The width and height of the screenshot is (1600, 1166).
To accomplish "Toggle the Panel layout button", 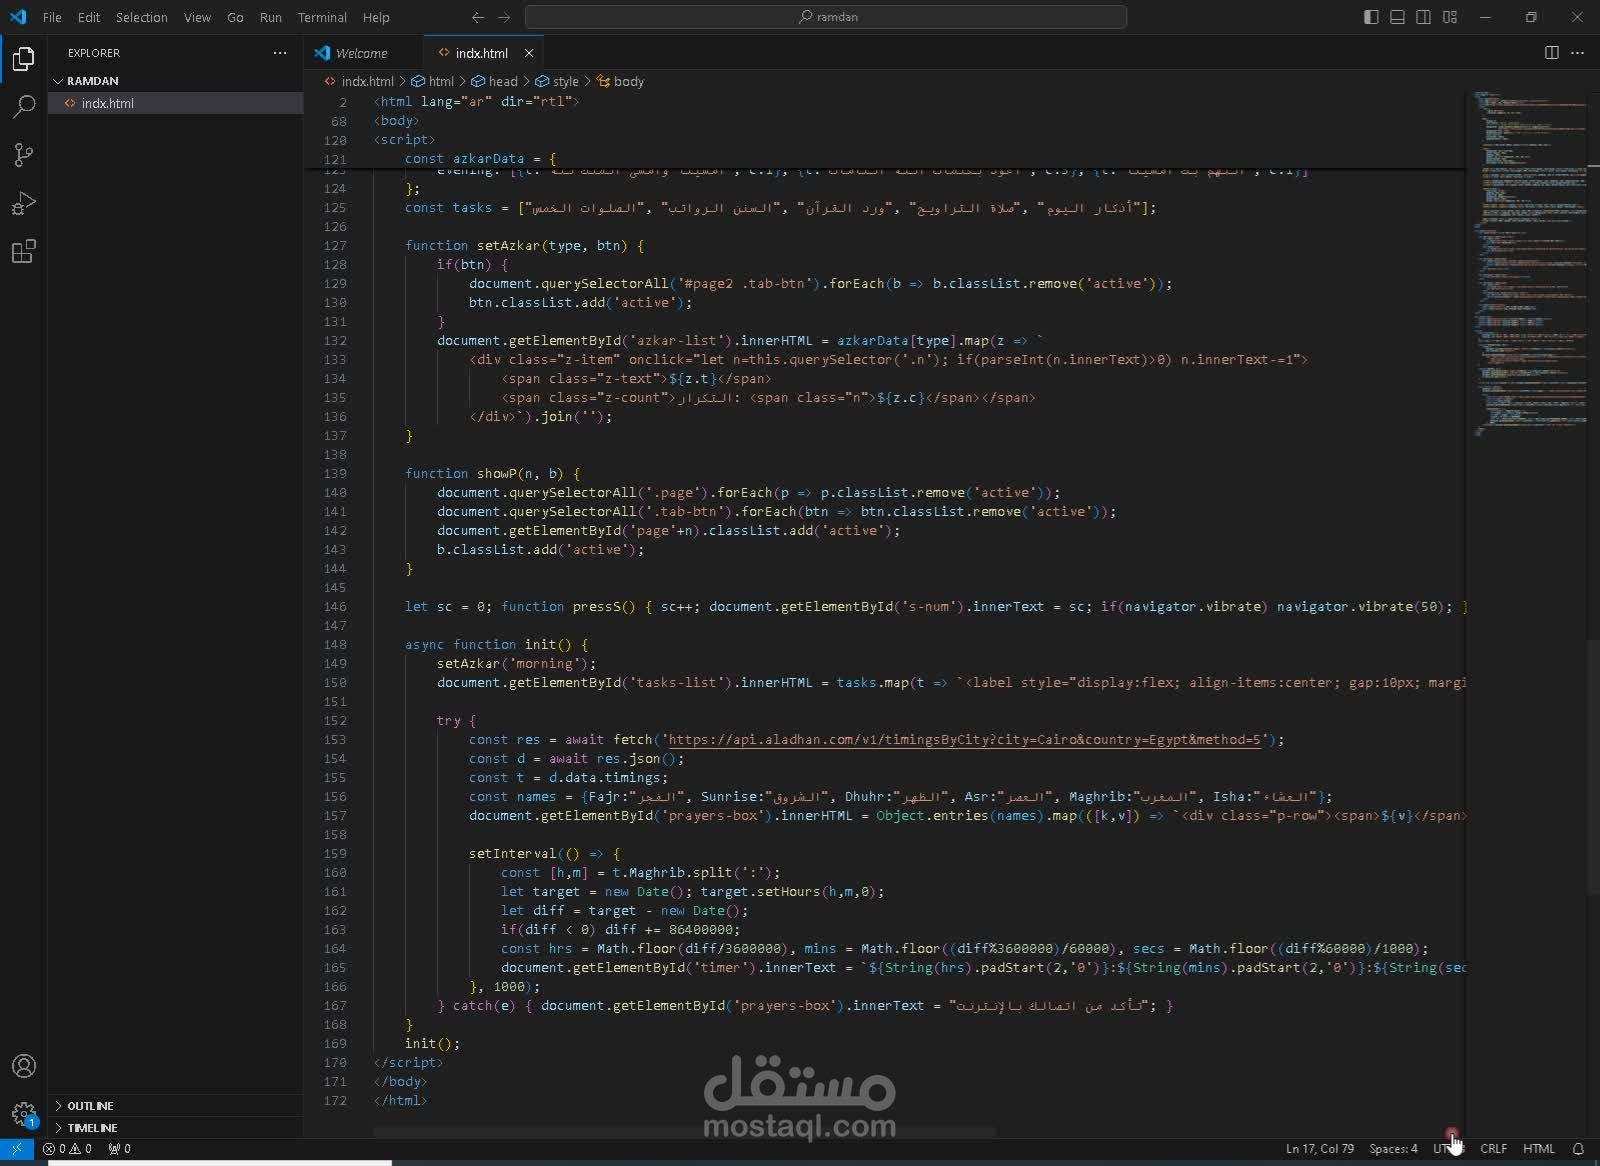I will [x=1397, y=17].
